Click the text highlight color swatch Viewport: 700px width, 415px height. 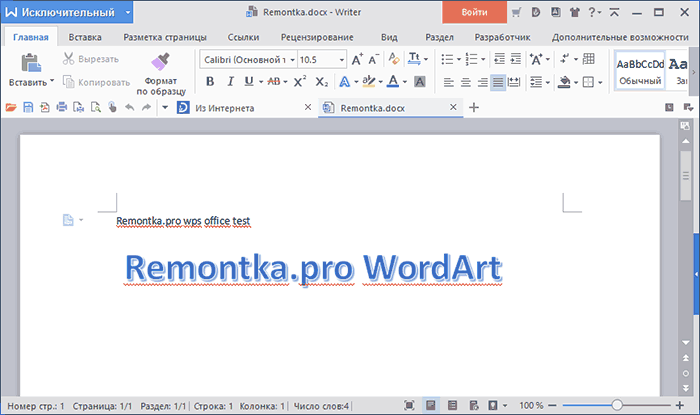tap(369, 82)
